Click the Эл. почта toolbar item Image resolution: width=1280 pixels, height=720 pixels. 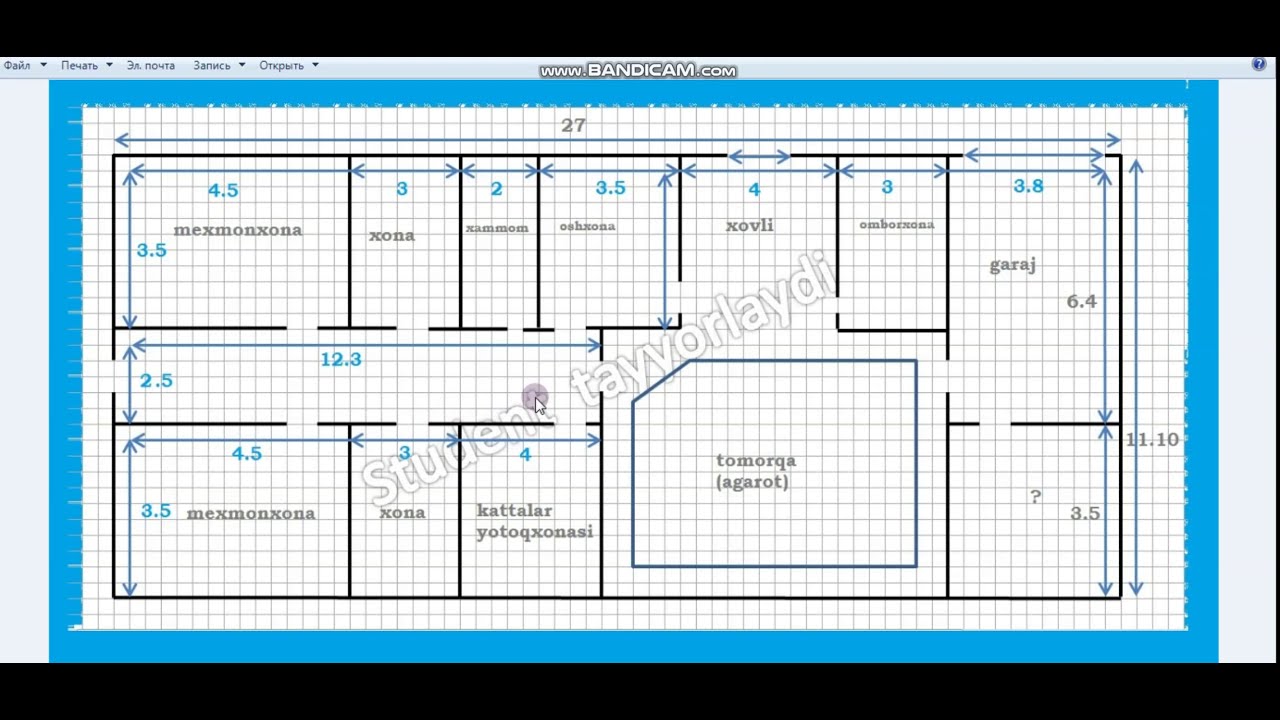[x=151, y=65]
